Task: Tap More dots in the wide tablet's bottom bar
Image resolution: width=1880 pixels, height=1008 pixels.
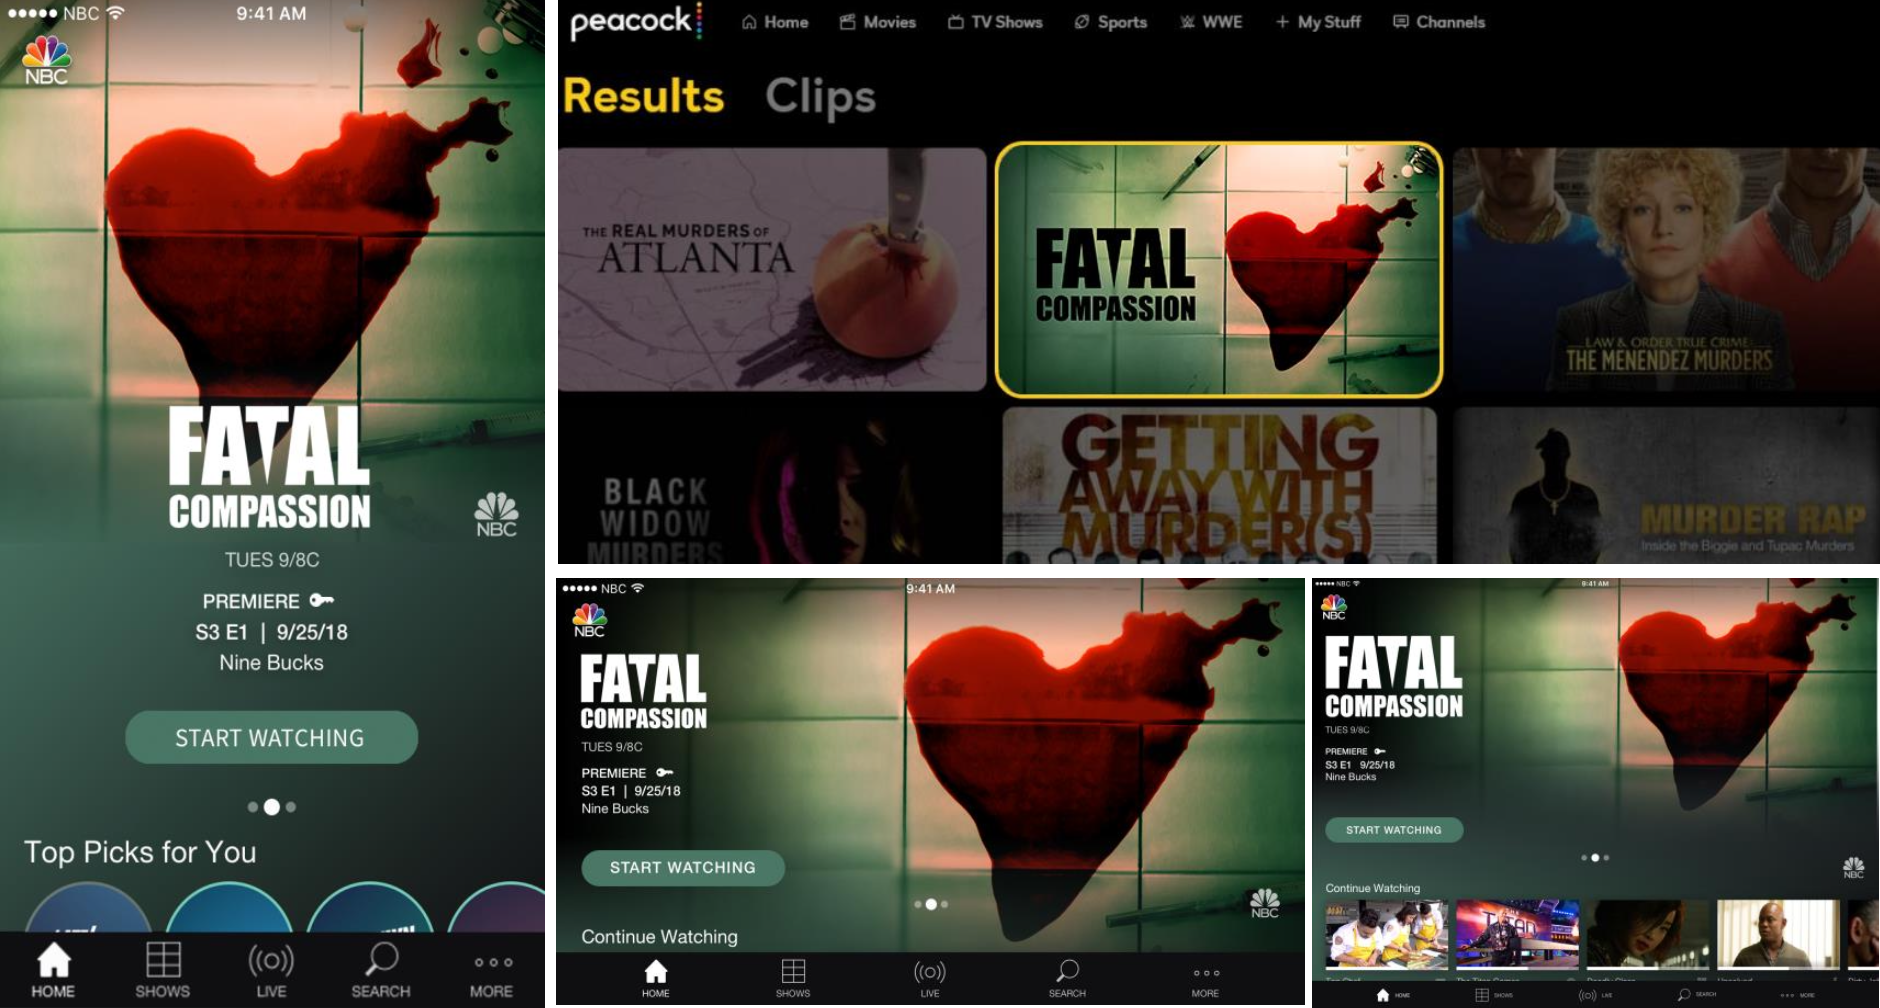Action: [x=1205, y=973]
